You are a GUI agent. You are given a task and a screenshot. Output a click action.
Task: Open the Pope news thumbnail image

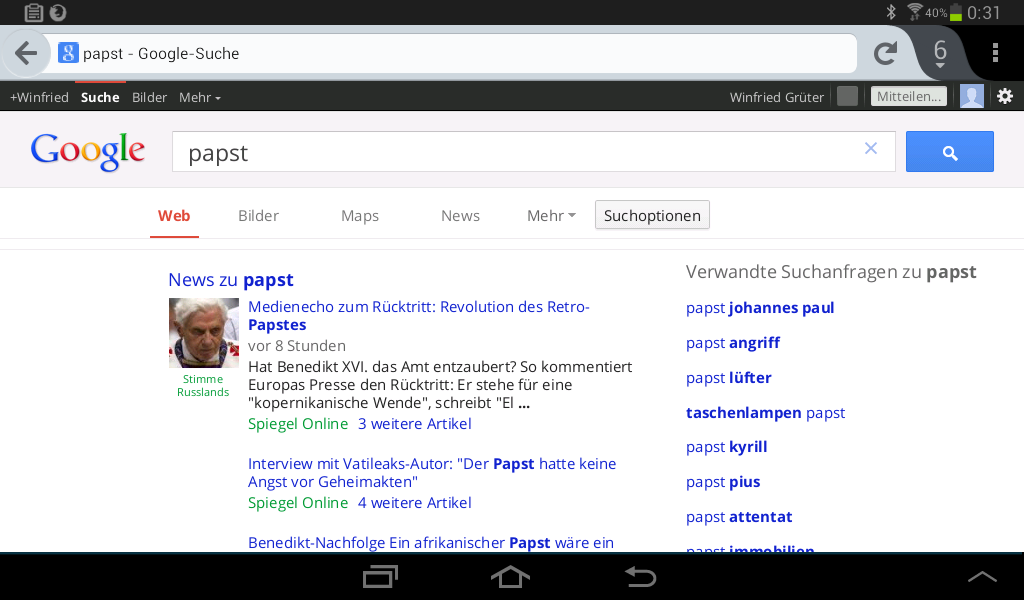[x=203, y=333]
